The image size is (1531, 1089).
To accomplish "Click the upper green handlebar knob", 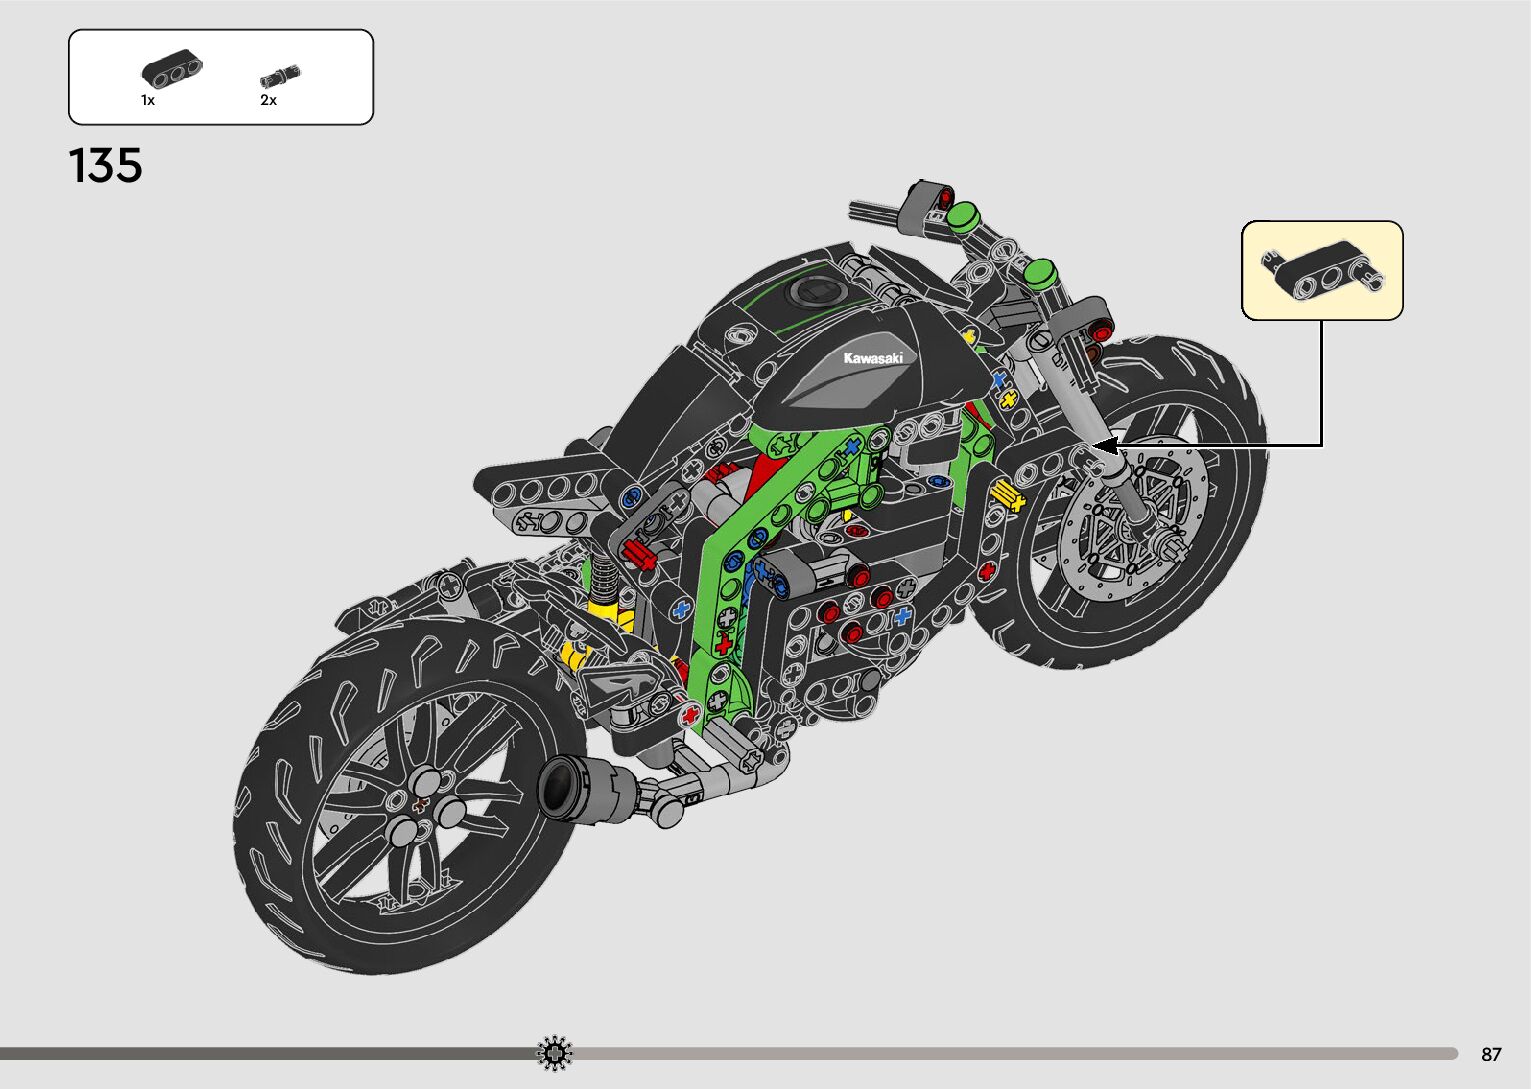I will tap(961, 215).
